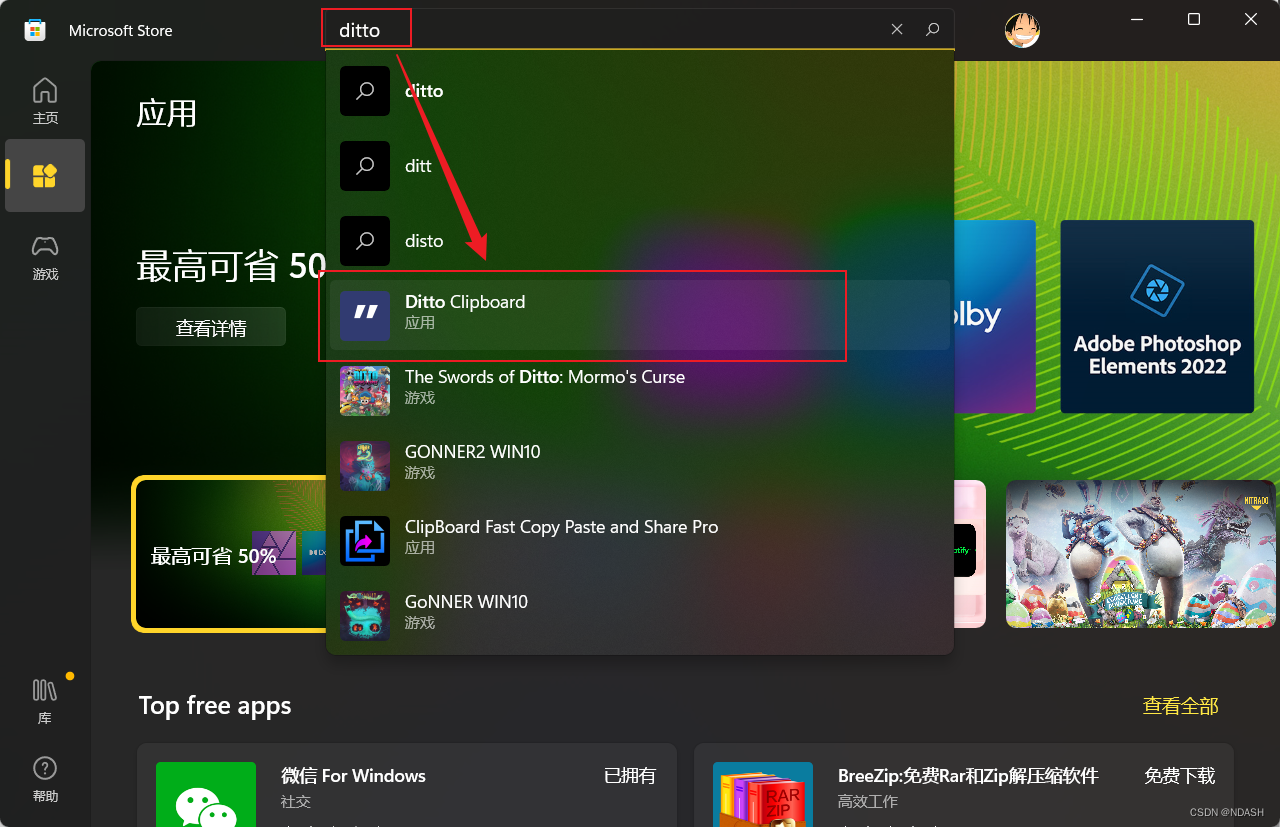The image size is (1280, 827).
Task: Click the search icon beside 'ditt' suggestion
Action: (365, 166)
